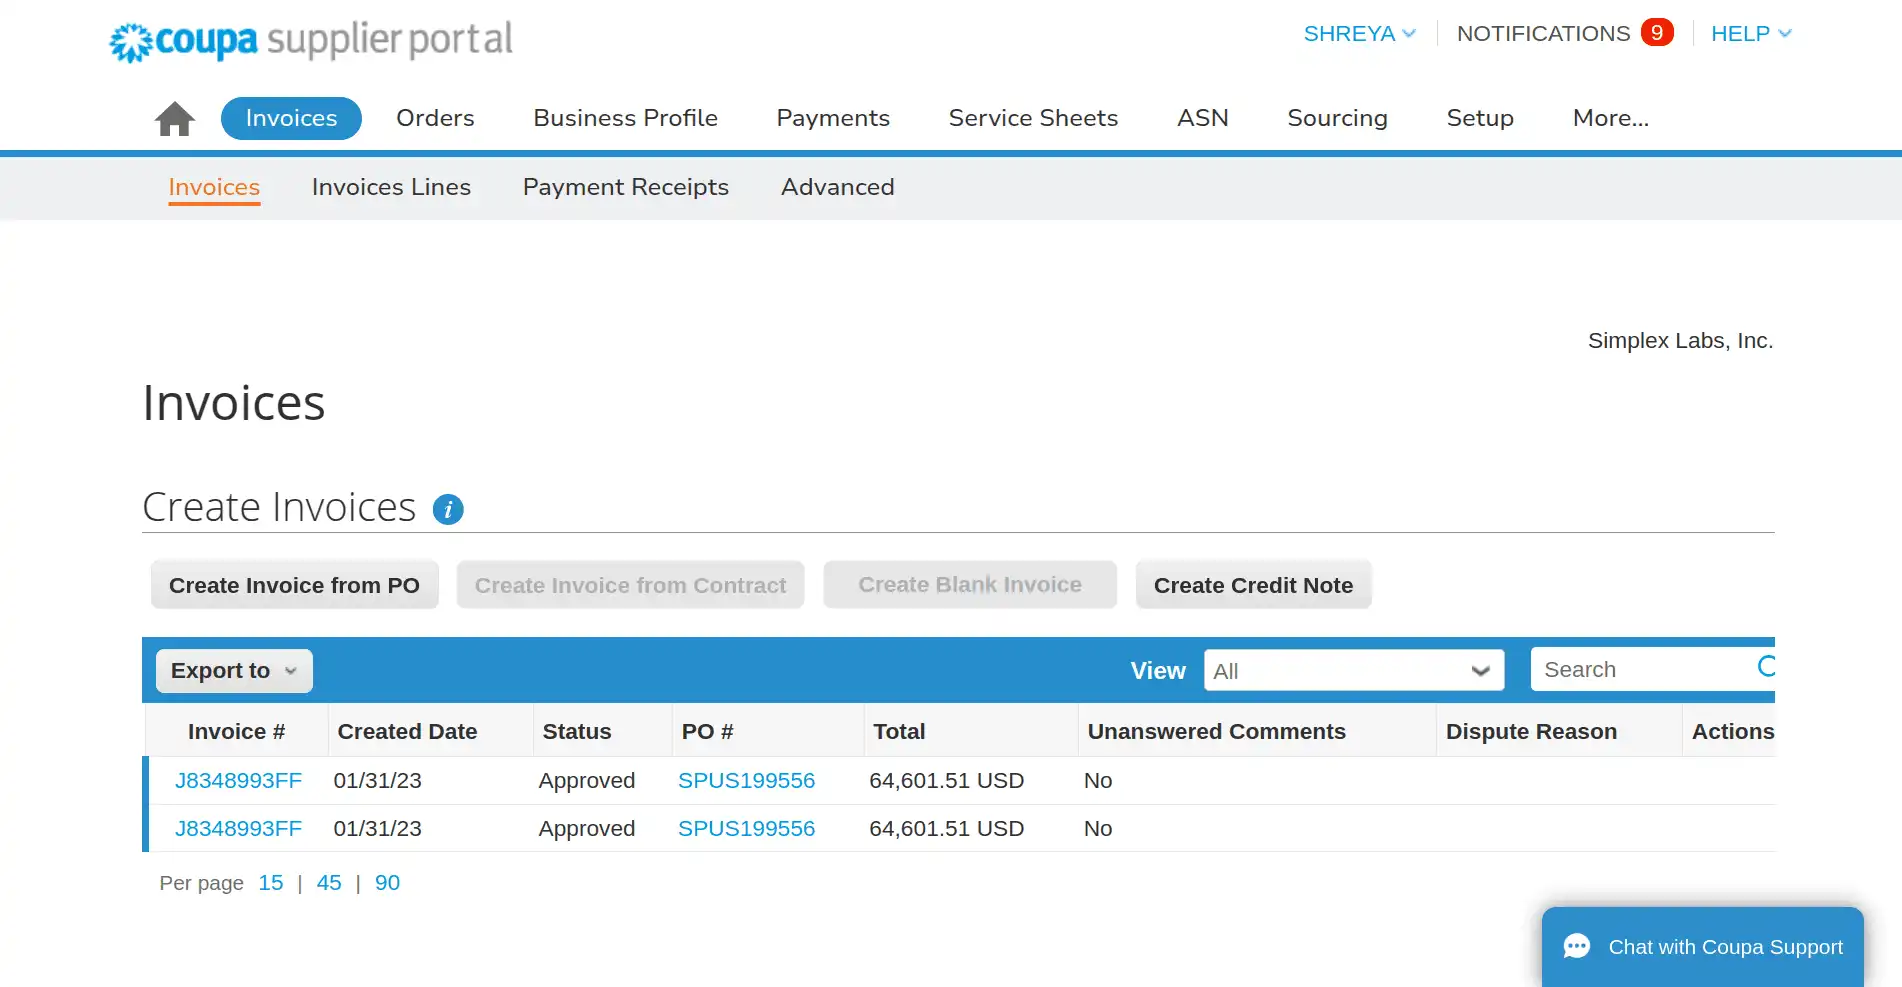
Task: Open PO SPUS199556 in second row
Action: 746,829
